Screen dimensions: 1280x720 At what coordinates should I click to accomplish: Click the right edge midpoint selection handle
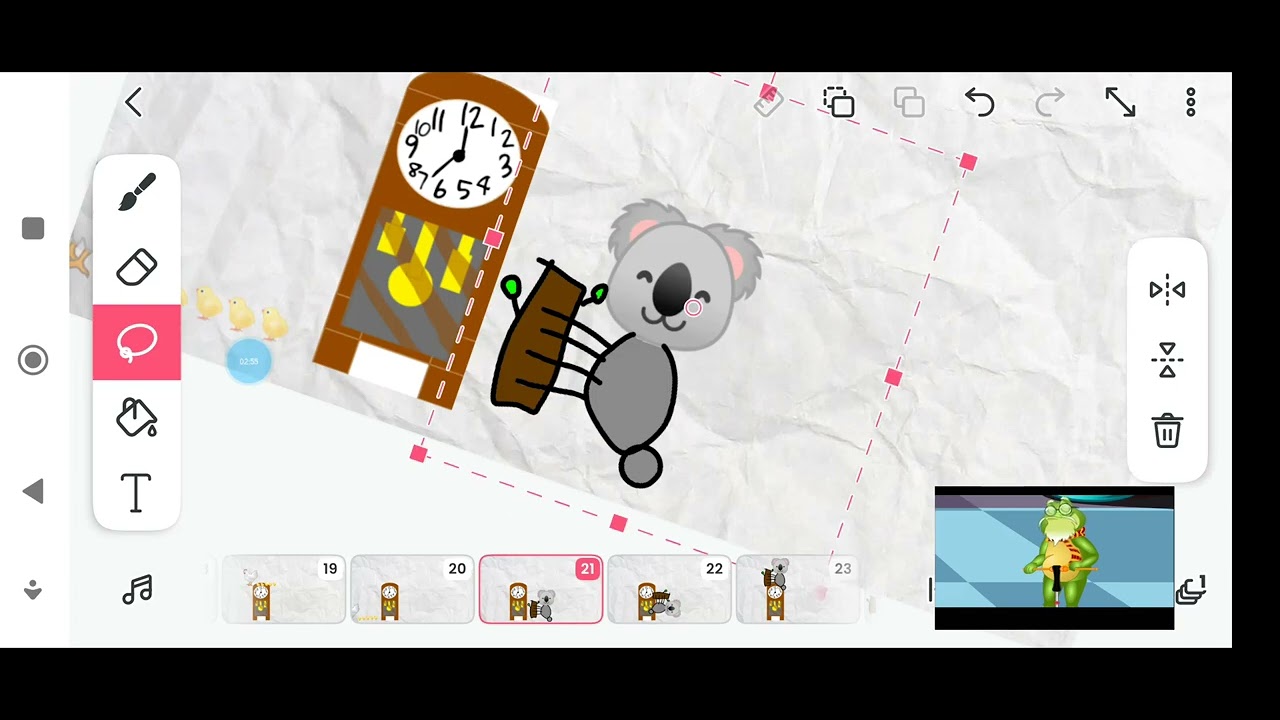point(893,377)
